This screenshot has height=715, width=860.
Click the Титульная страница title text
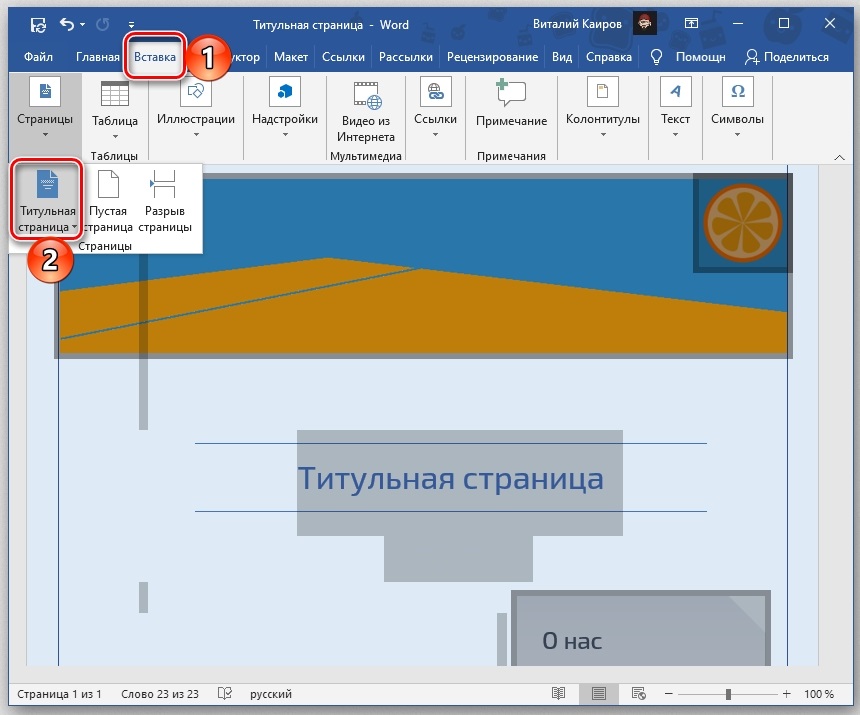point(450,478)
